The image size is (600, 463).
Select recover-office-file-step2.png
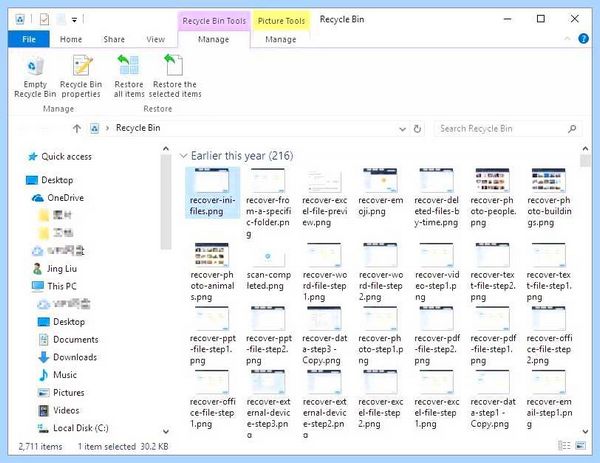(549, 336)
